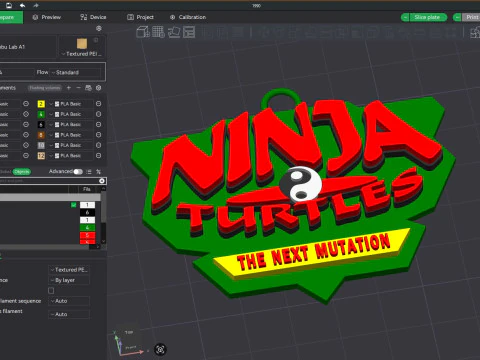Click the XYZ axis orientation gizmo

[128, 343]
